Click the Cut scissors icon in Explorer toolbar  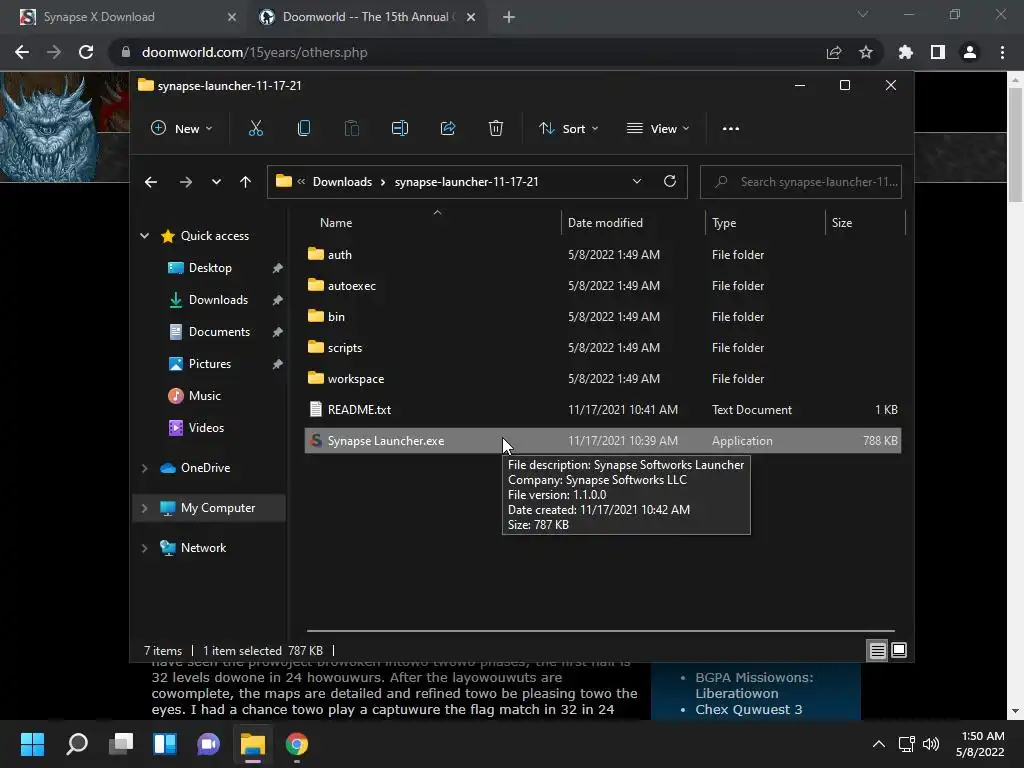pyautogui.click(x=256, y=129)
